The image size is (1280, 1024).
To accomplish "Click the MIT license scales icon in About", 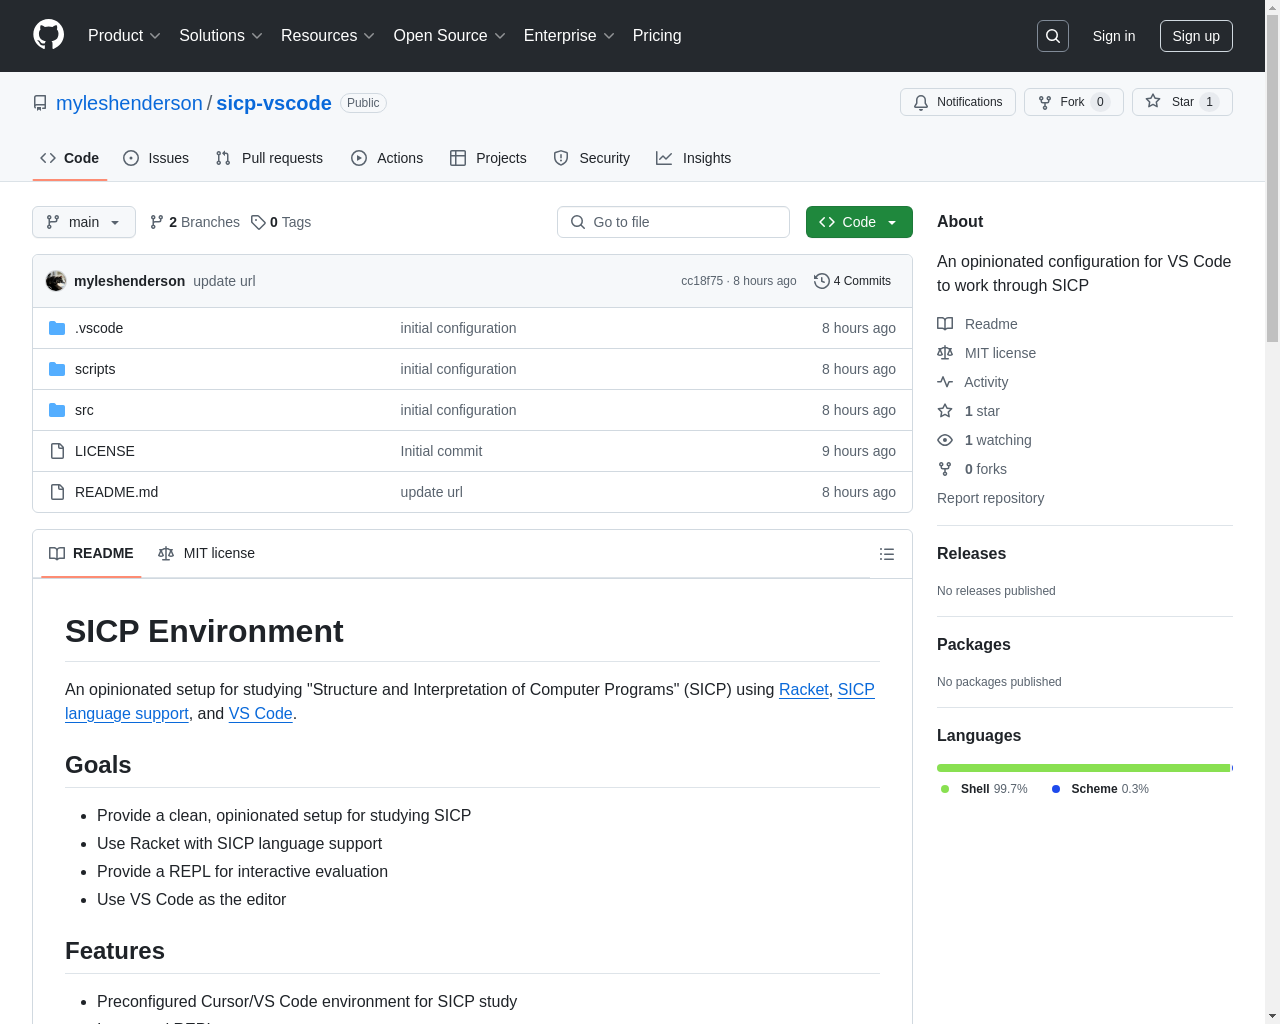I will (945, 353).
